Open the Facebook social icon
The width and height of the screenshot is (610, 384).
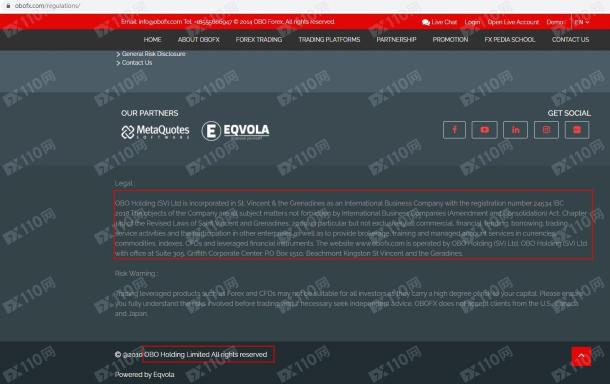(x=454, y=130)
